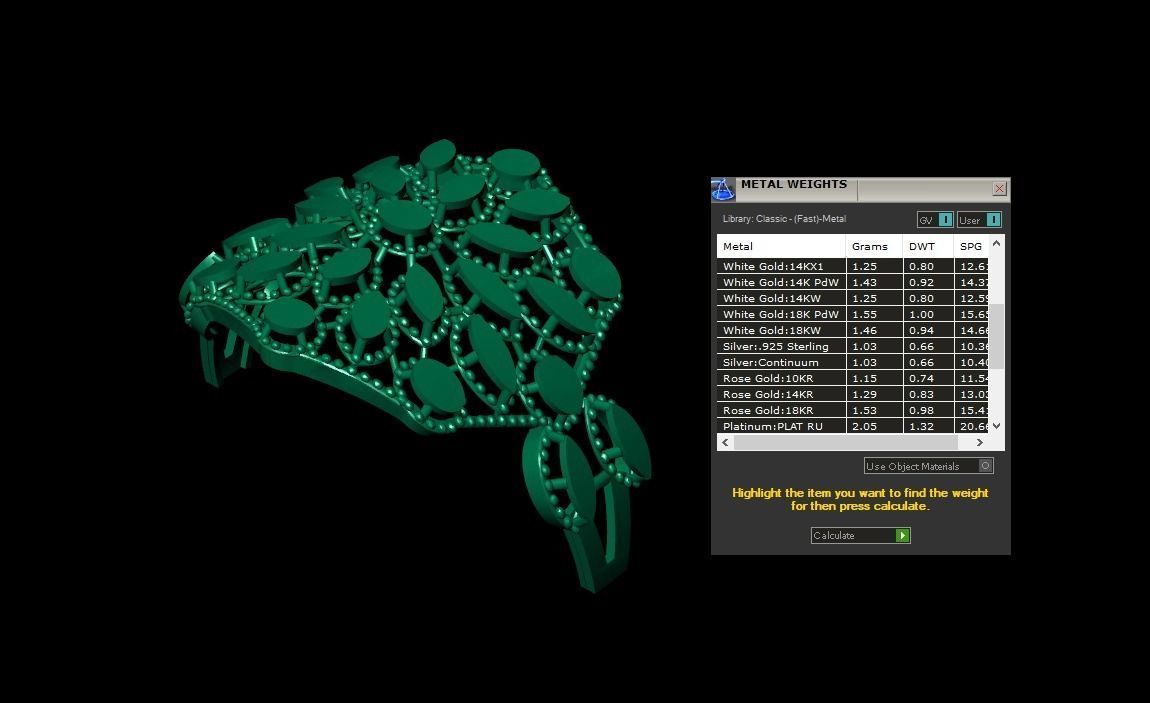
Task: Click the 2.05 grams value for Platinum
Action: pyautogui.click(x=864, y=427)
